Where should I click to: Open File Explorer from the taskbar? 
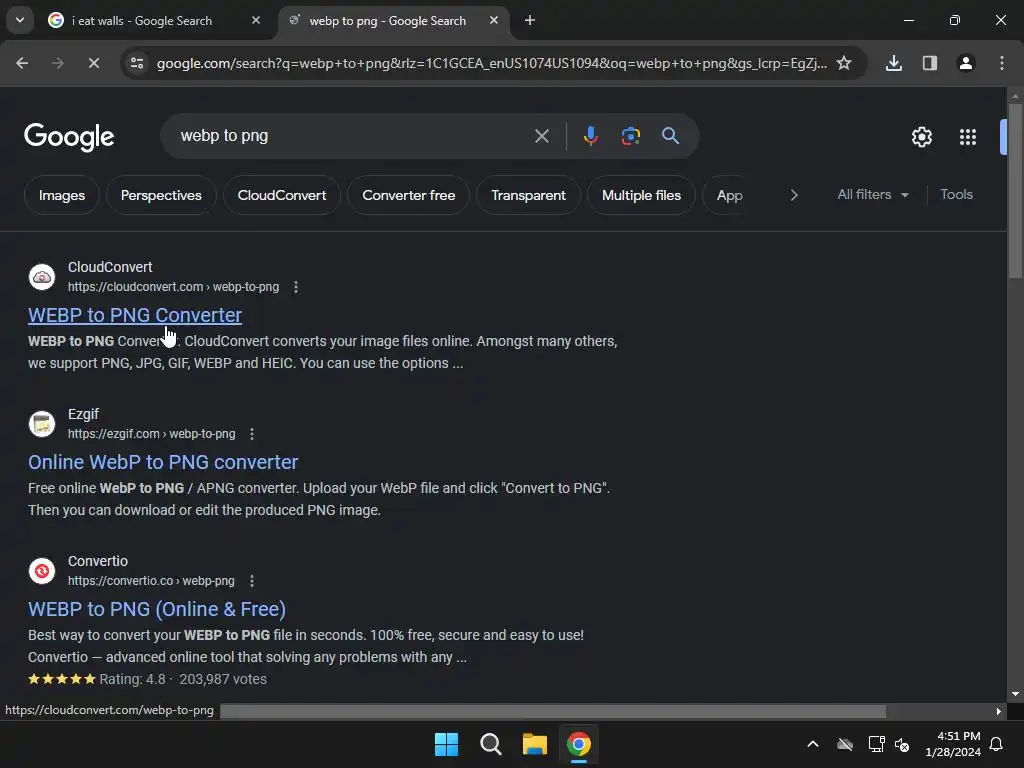pos(535,744)
